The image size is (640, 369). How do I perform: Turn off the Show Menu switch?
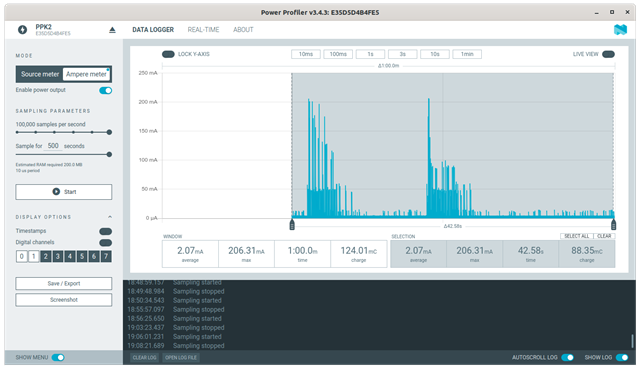coord(58,358)
